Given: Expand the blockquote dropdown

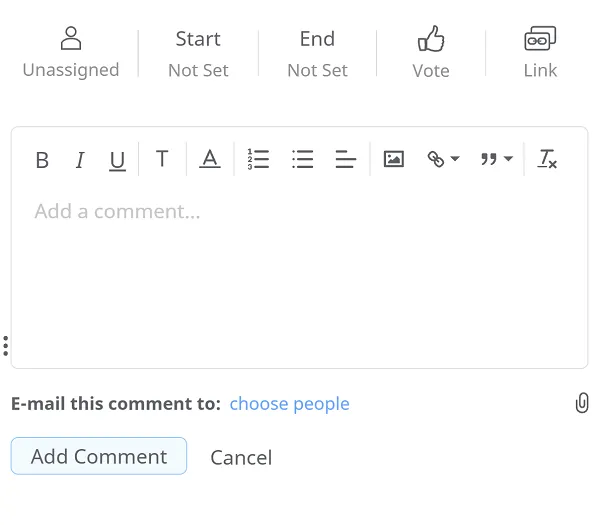Looking at the screenshot, I should (496, 159).
